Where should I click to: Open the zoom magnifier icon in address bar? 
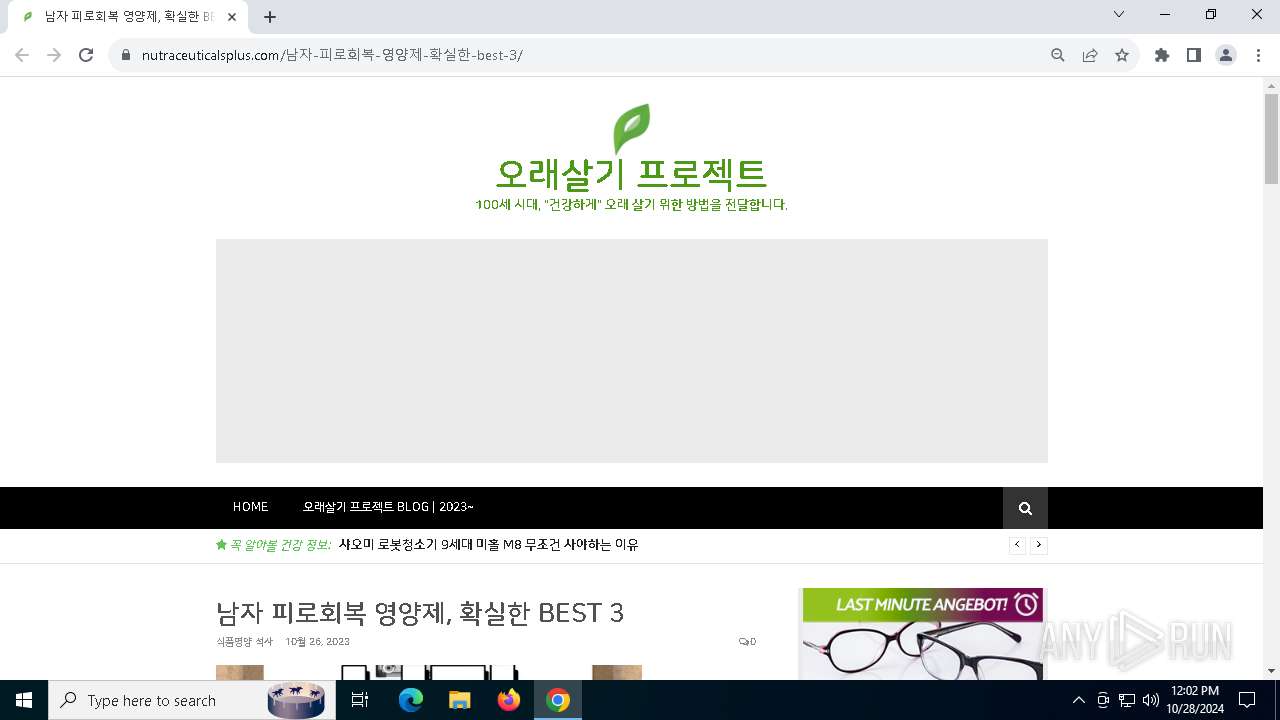pyautogui.click(x=1058, y=55)
